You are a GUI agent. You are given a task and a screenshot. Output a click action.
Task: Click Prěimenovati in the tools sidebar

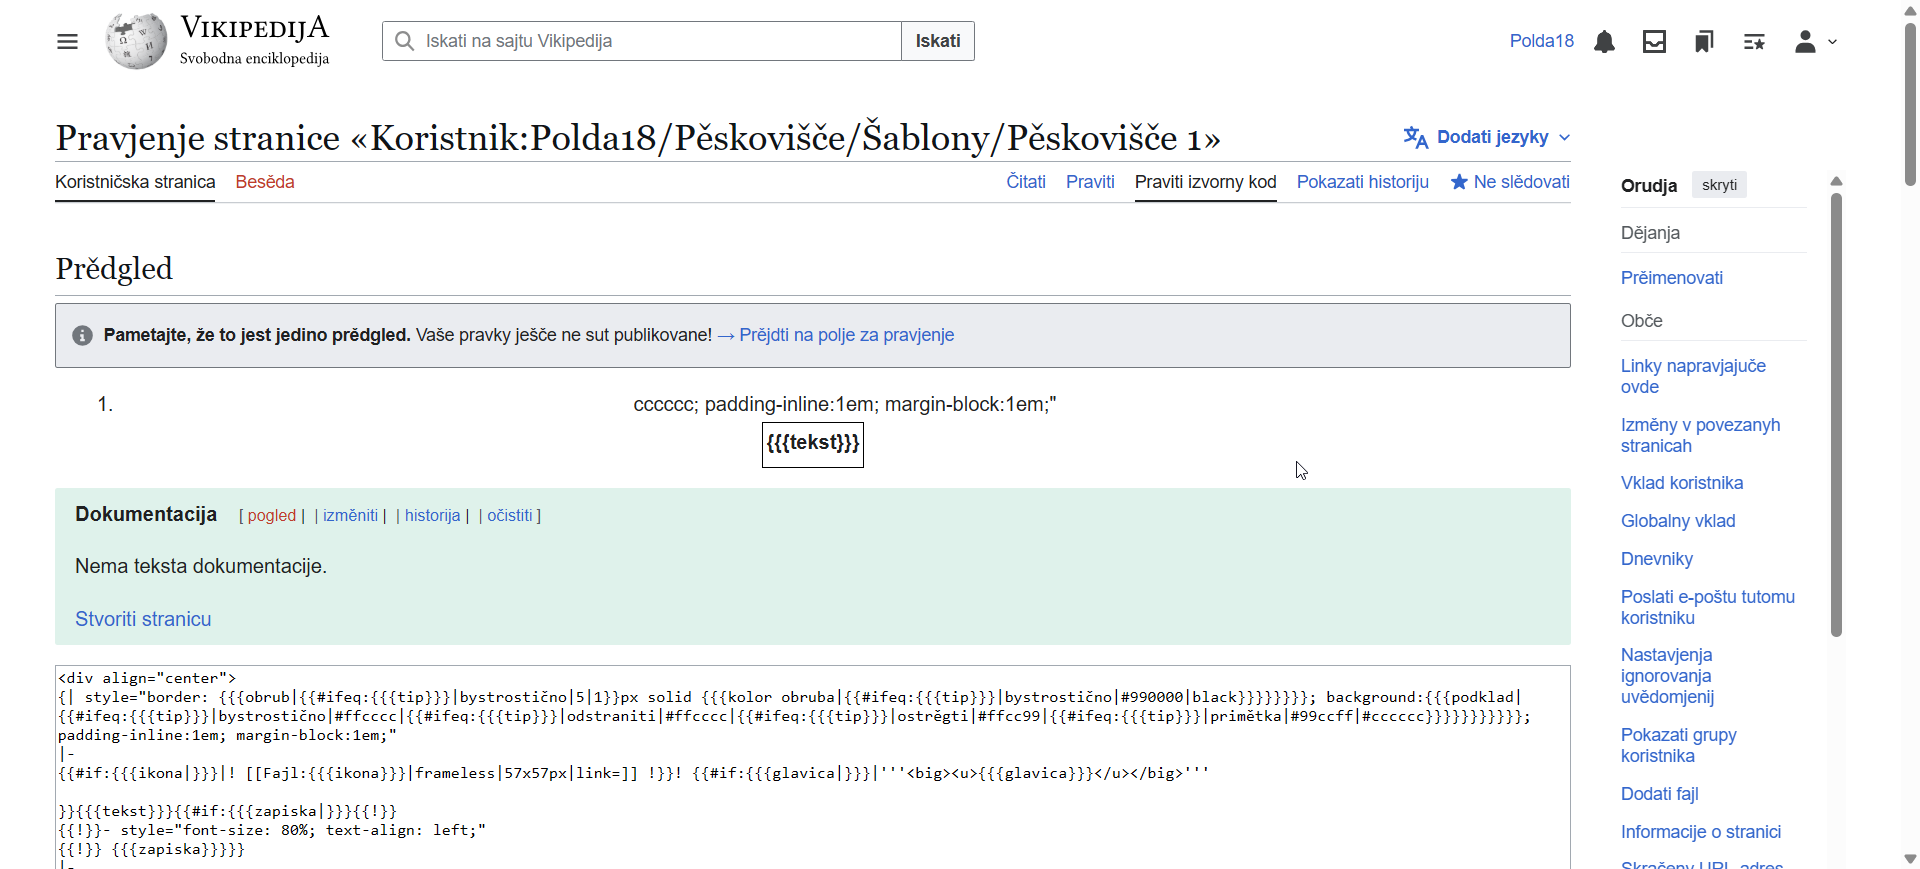(x=1672, y=278)
